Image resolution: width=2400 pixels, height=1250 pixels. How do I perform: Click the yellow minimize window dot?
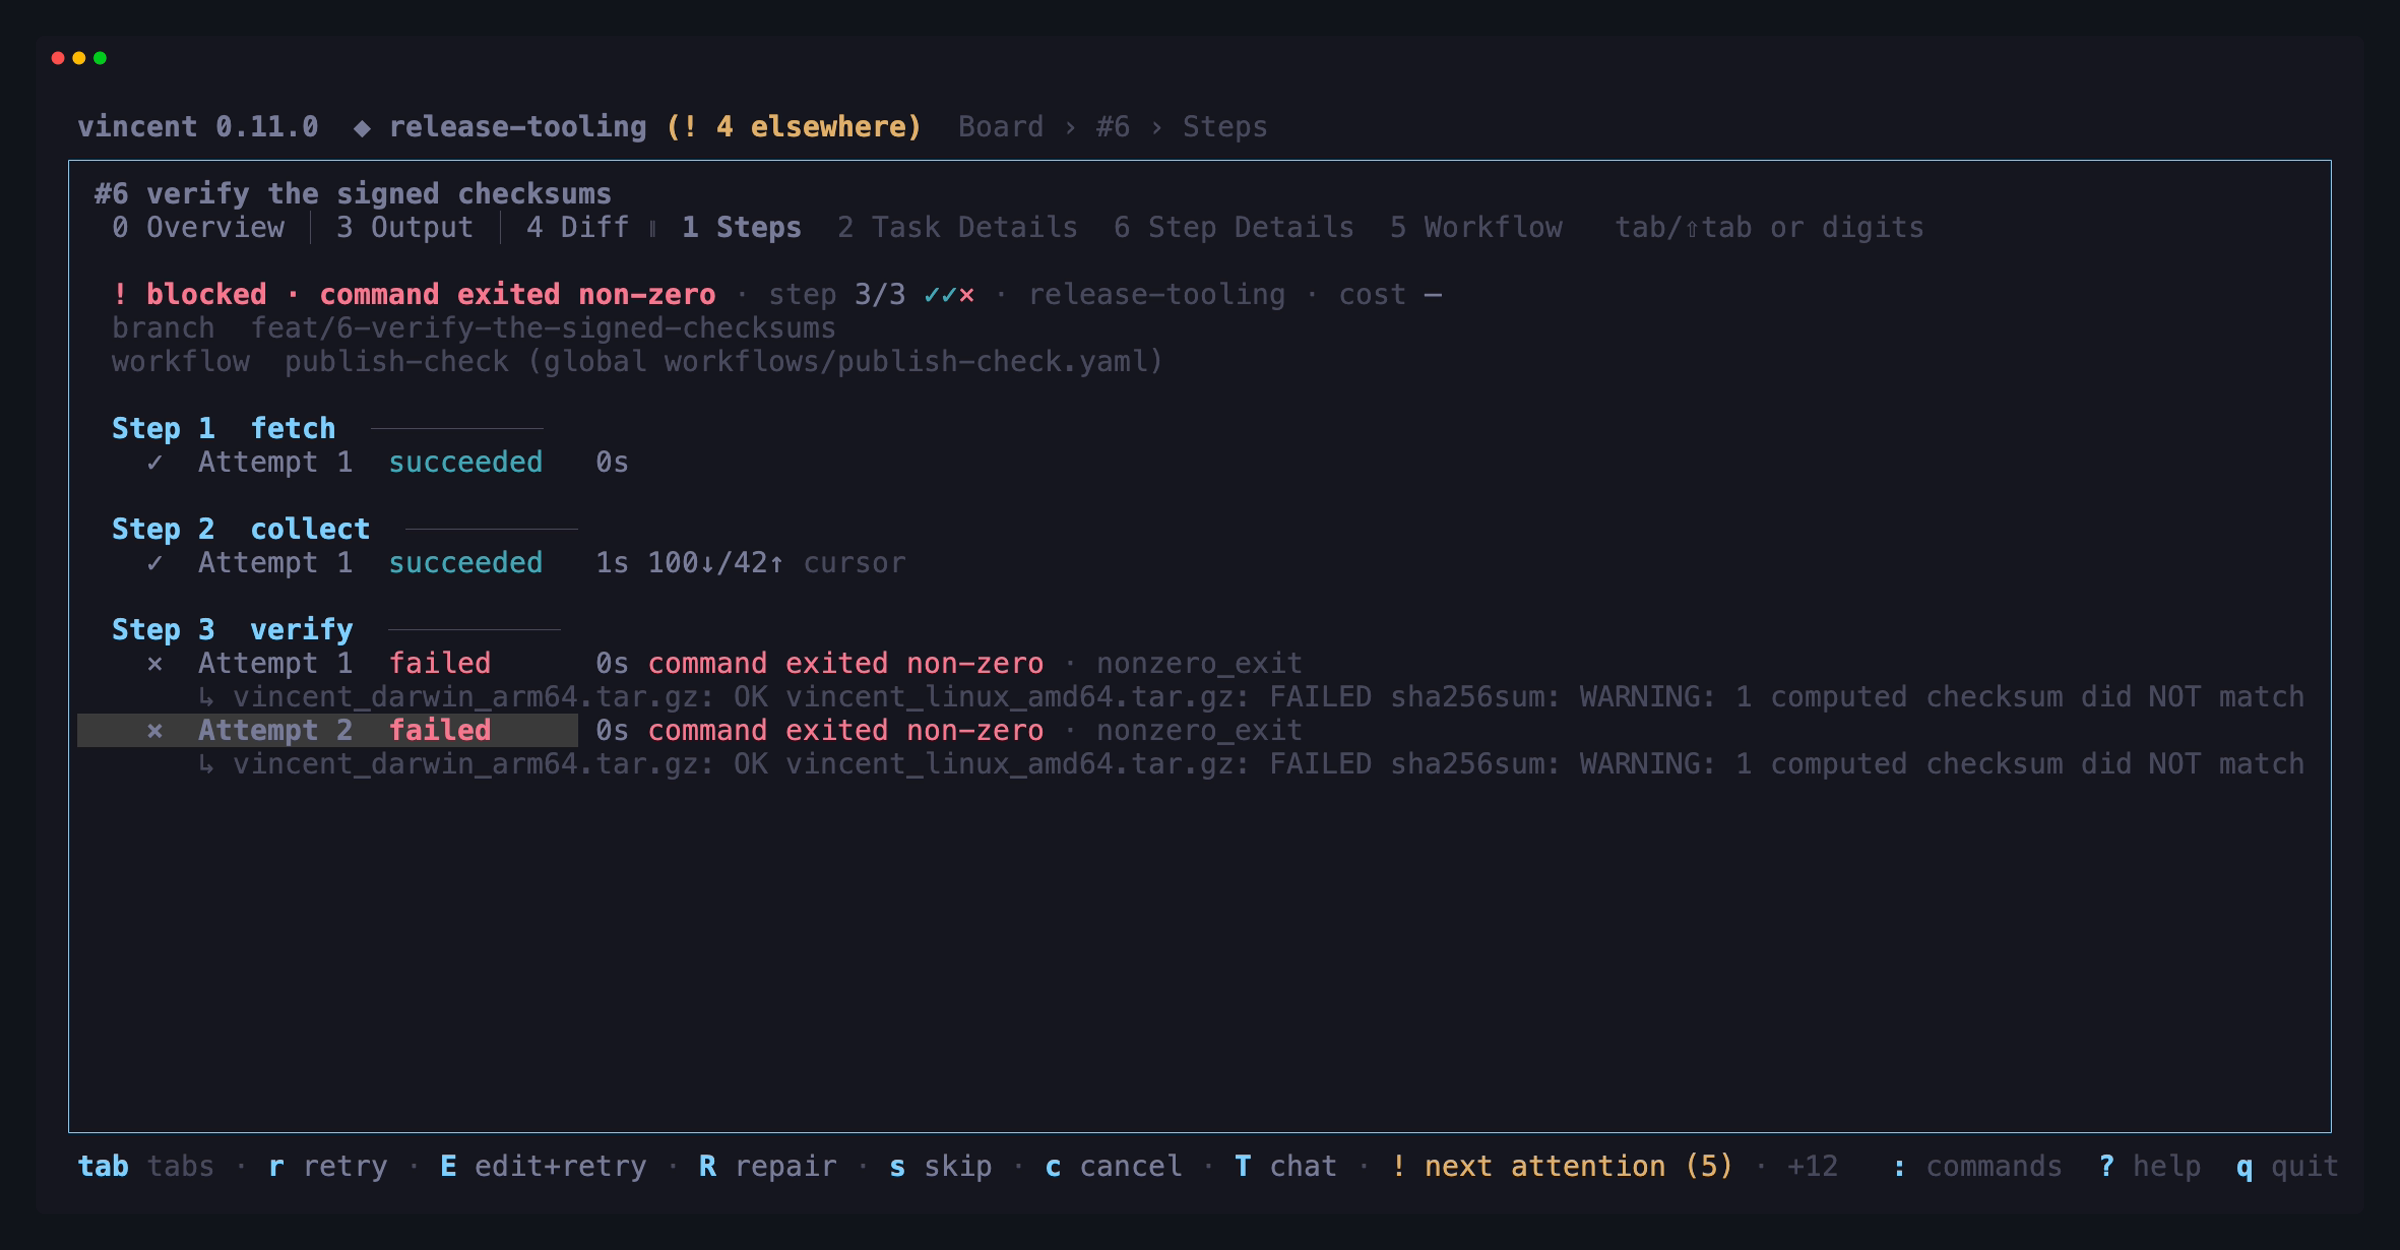point(79,58)
